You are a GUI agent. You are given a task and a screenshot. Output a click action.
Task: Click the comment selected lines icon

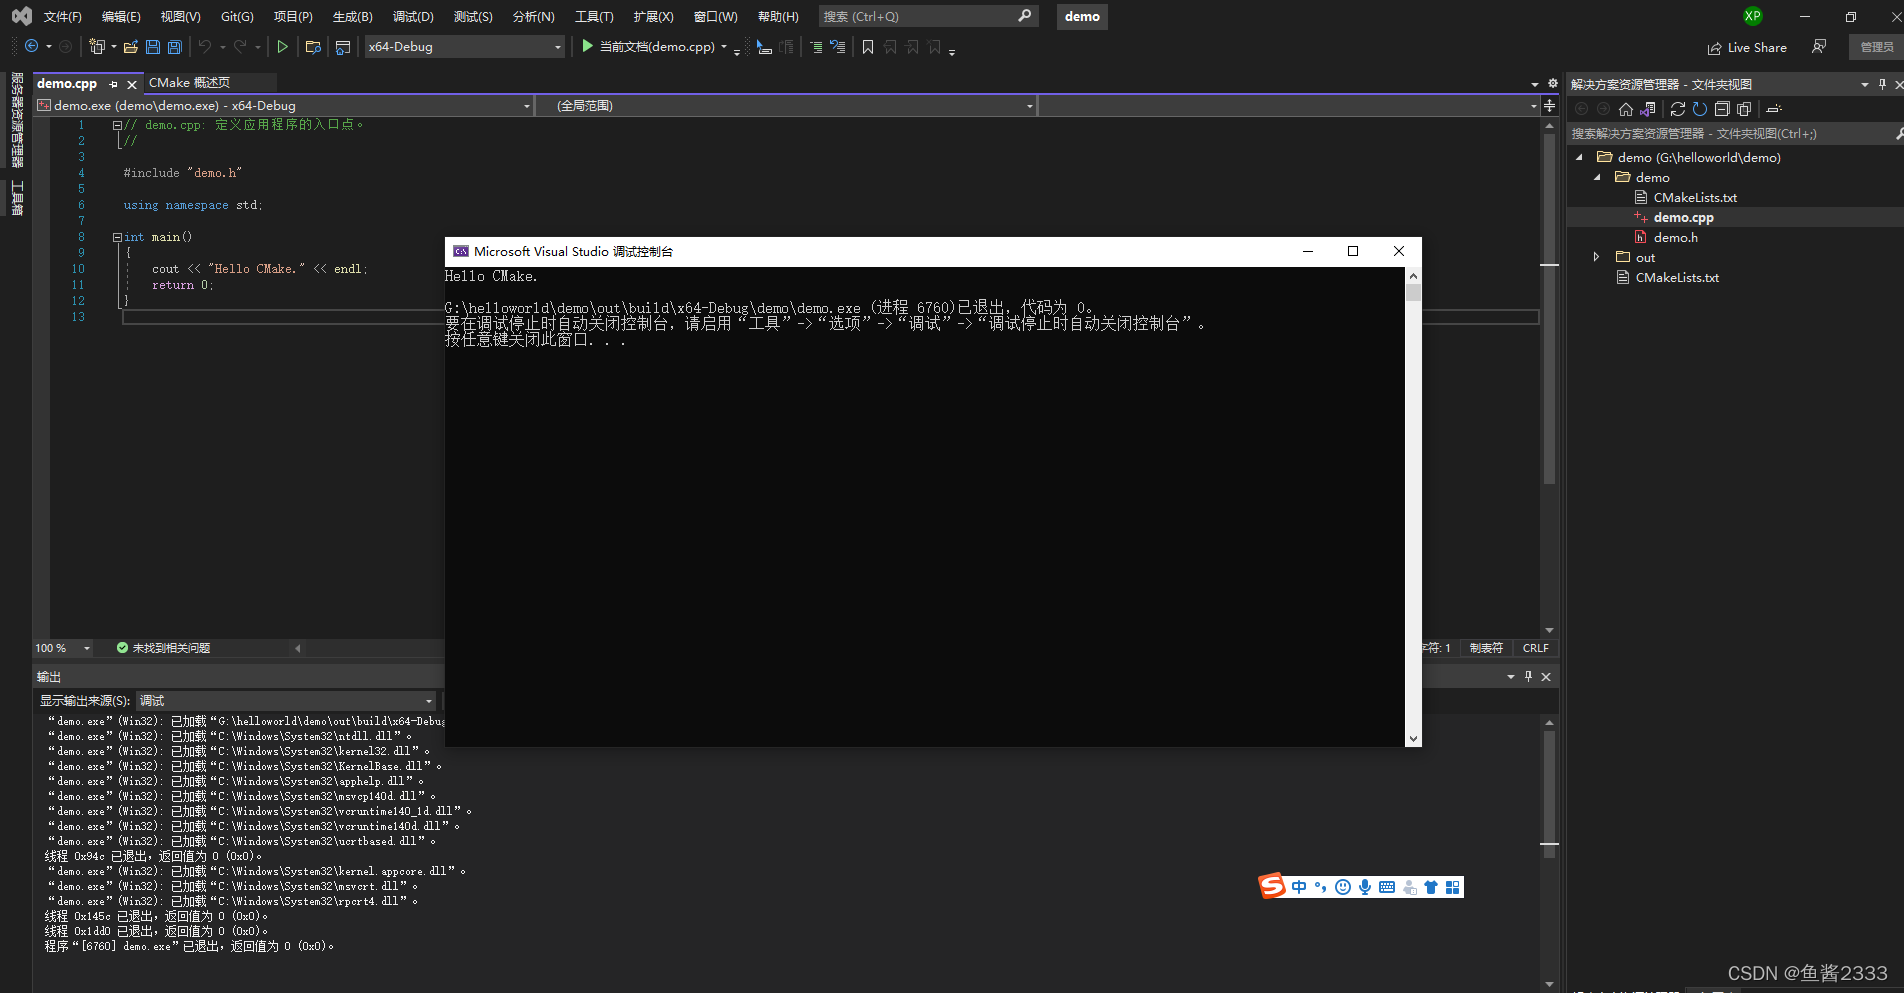coord(816,47)
